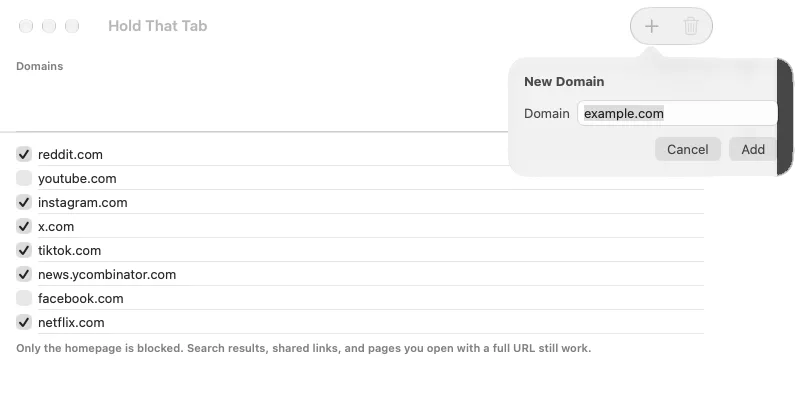This screenshot has width=807, height=412.
Task: Select the news.ycombinator.com domain label
Action: coord(107,275)
